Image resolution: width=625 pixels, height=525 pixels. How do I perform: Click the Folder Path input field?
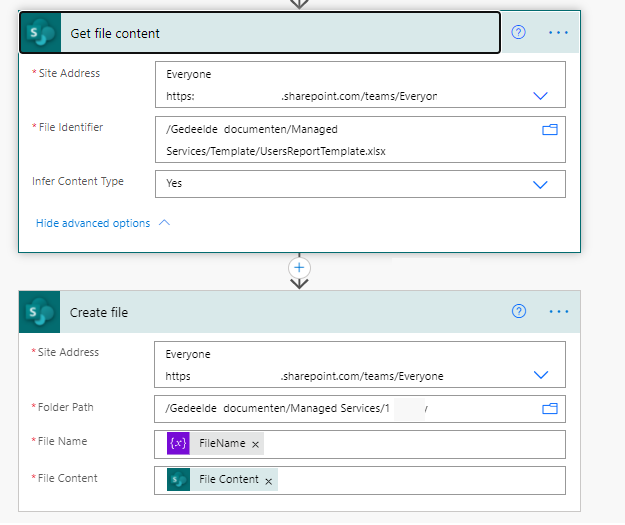[x=340, y=408]
